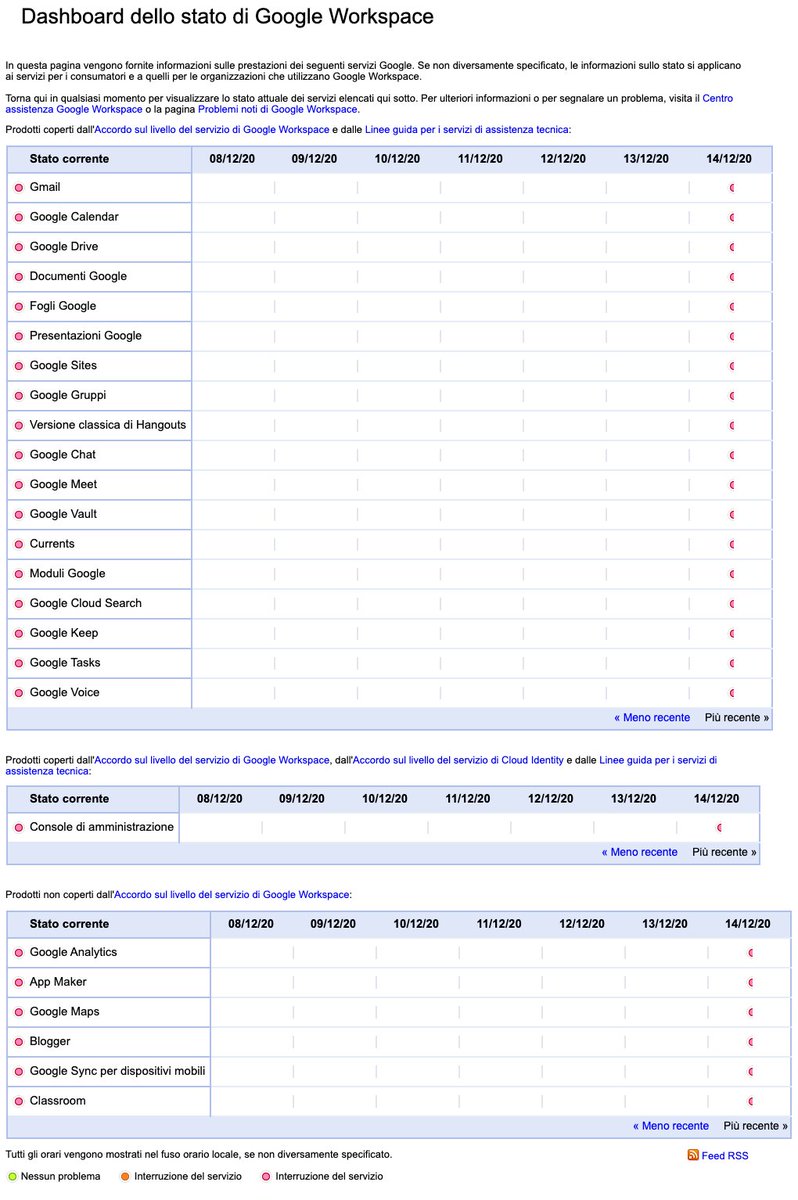Click Google Tasks' outage icon under 14/12/20

pyautogui.click(x=733, y=664)
